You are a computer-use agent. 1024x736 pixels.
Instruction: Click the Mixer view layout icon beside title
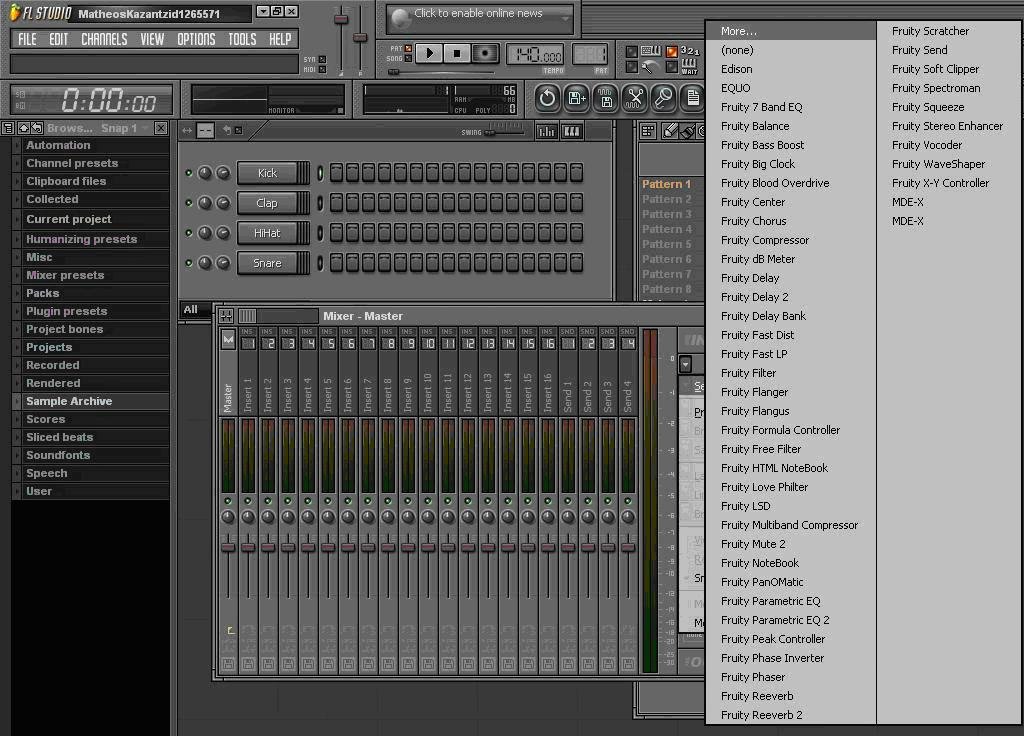tap(247, 316)
